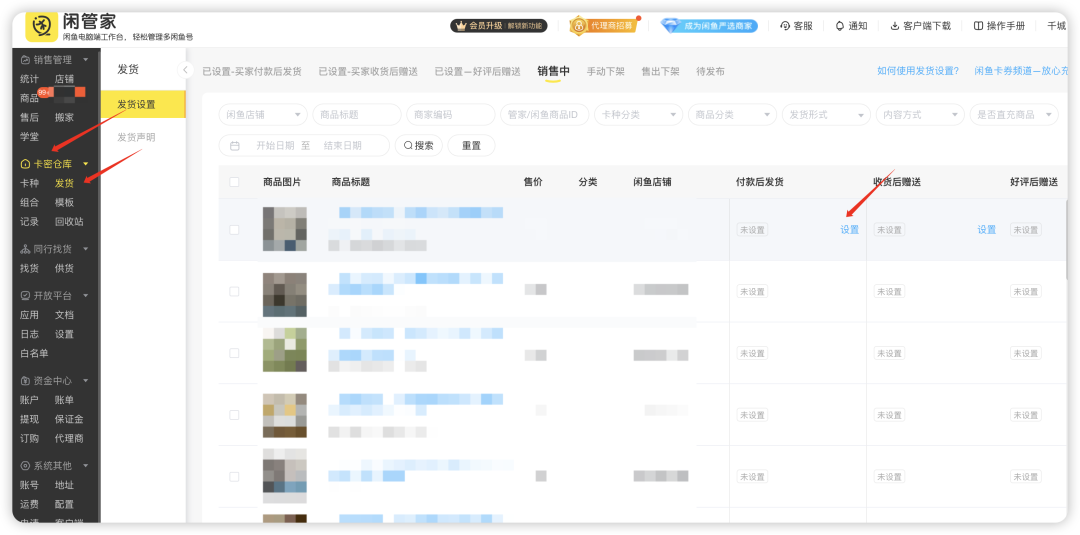Click 设置 under 付款后发货 in first row
Image resolution: width=1080 pixels, height=535 pixels.
tap(849, 229)
